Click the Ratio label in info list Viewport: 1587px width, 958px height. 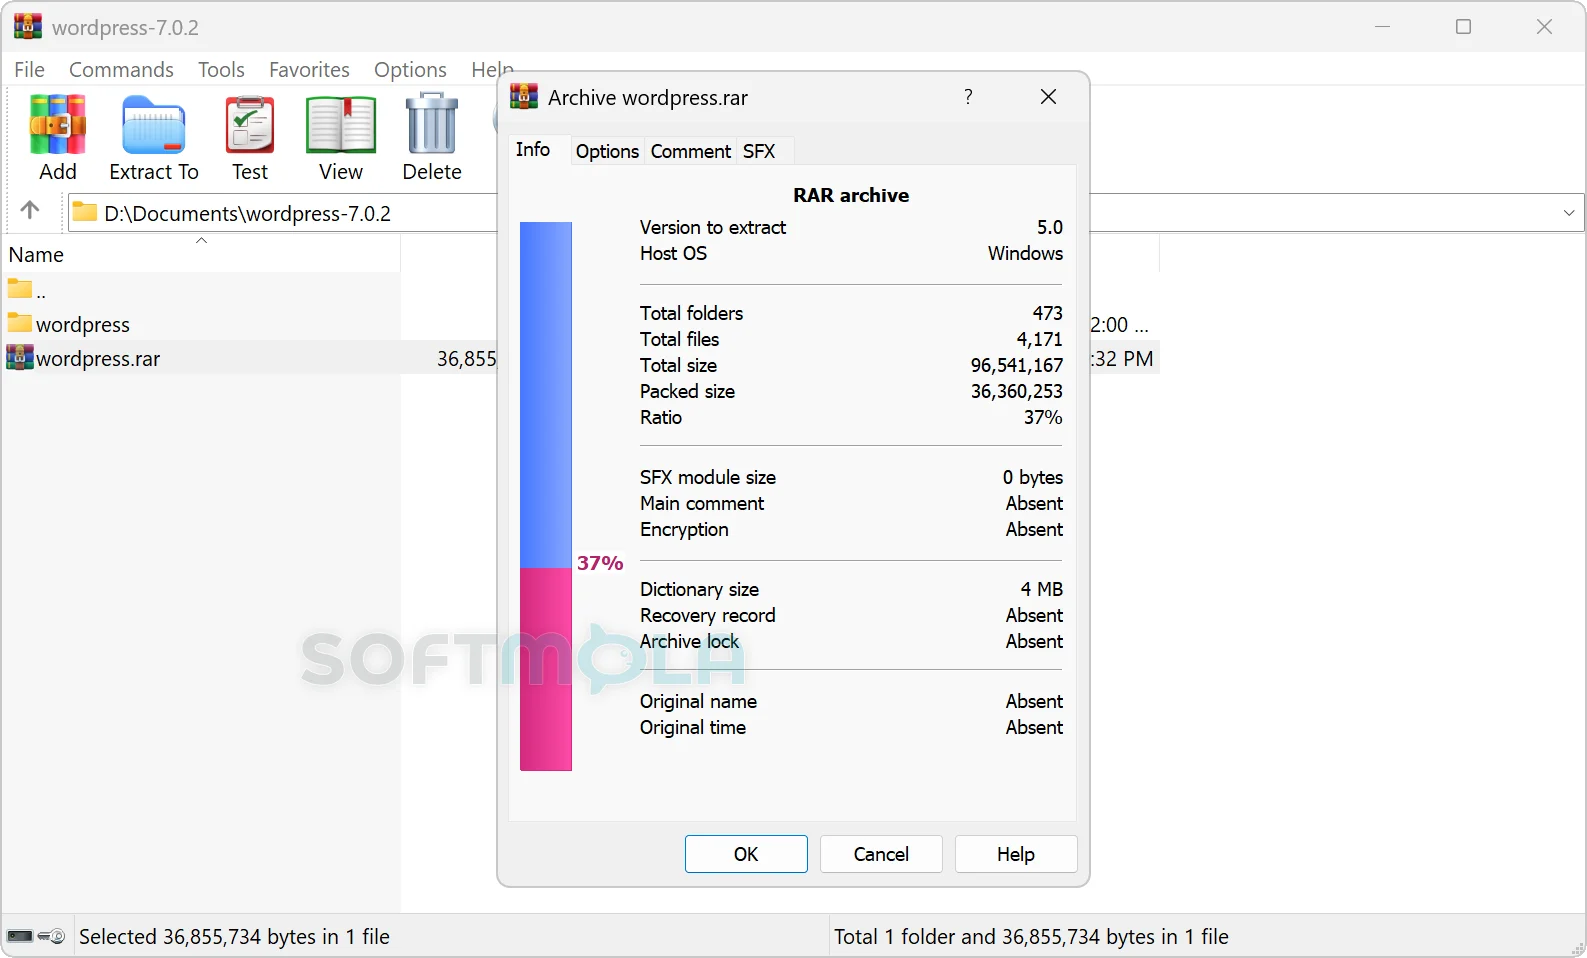pyautogui.click(x=661, y=417)
